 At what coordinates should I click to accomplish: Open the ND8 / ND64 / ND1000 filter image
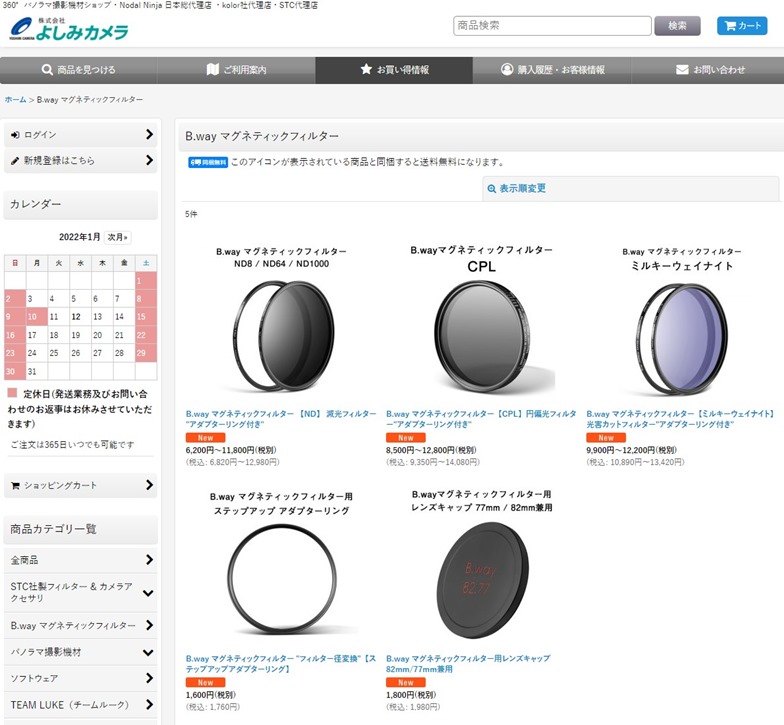(282, 320)
